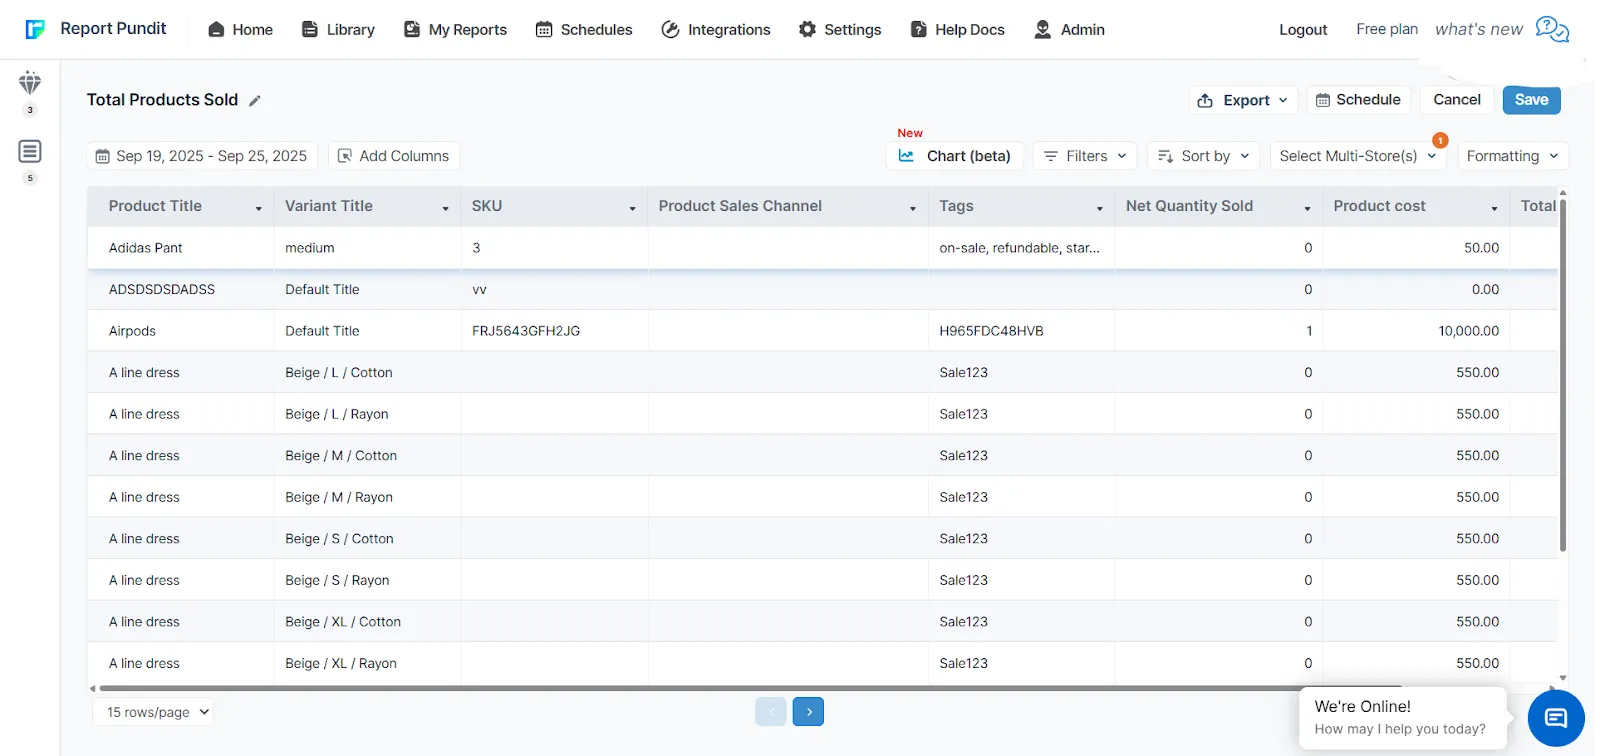The image size is (1600, 756).
Task: Click variant Beige / S / Rayon
Action: 337,580
